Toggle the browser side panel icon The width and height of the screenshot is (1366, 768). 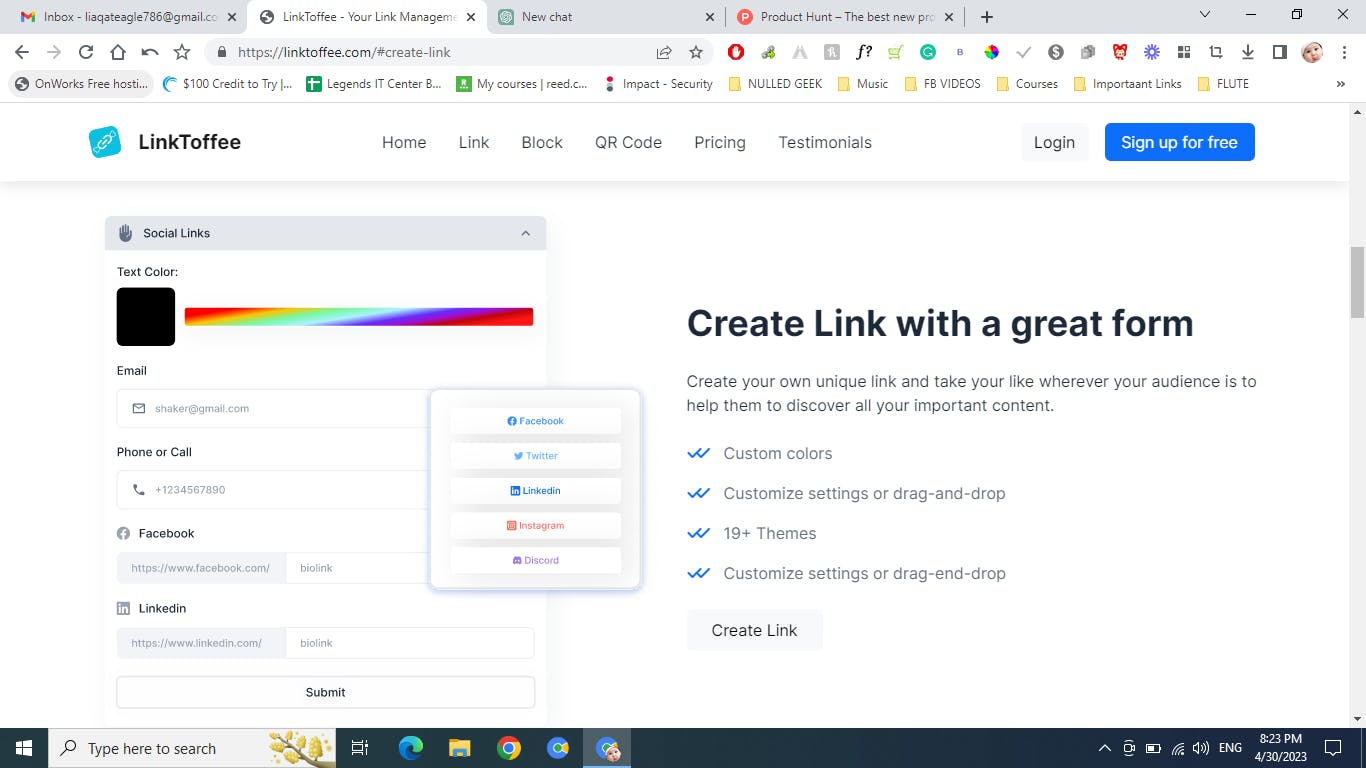[x=1280, y=52]
